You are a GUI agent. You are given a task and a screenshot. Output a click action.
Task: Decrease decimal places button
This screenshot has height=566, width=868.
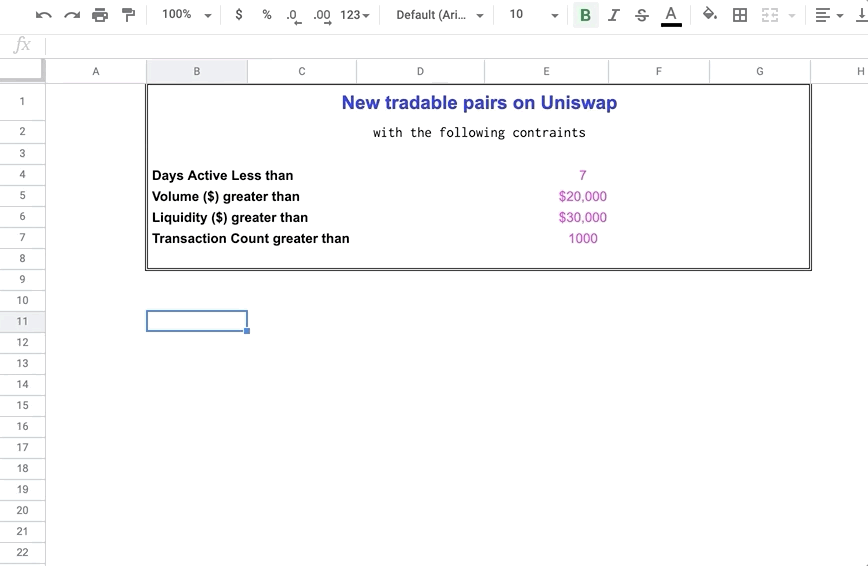(293, 15)
